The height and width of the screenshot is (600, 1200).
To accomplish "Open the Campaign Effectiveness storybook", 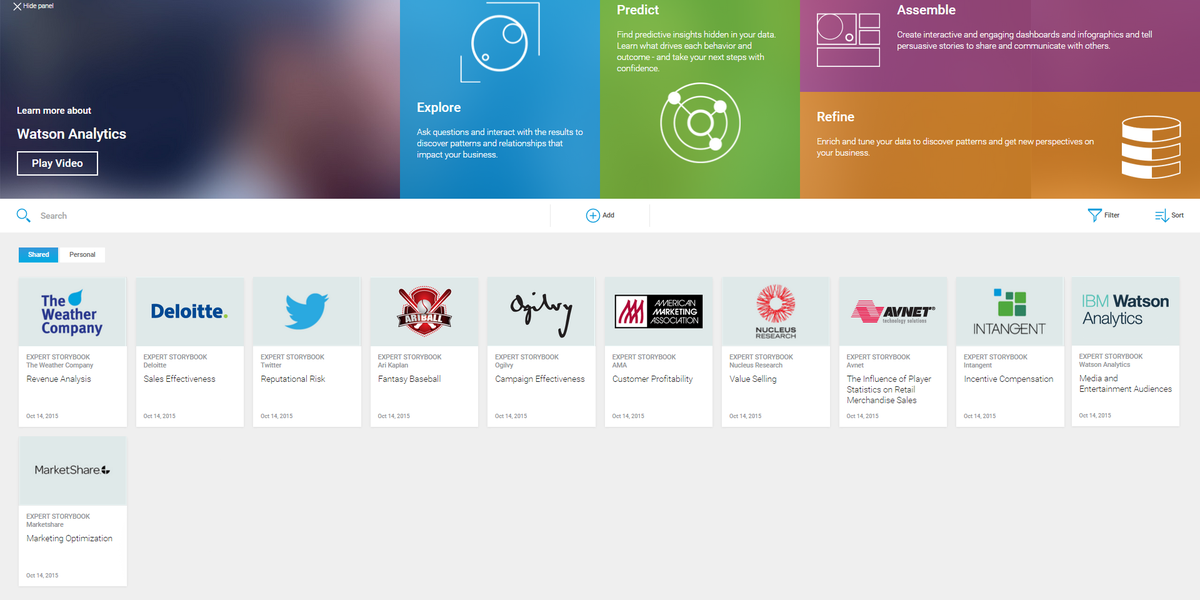I will pyautogui.click(x=539, y=379).
